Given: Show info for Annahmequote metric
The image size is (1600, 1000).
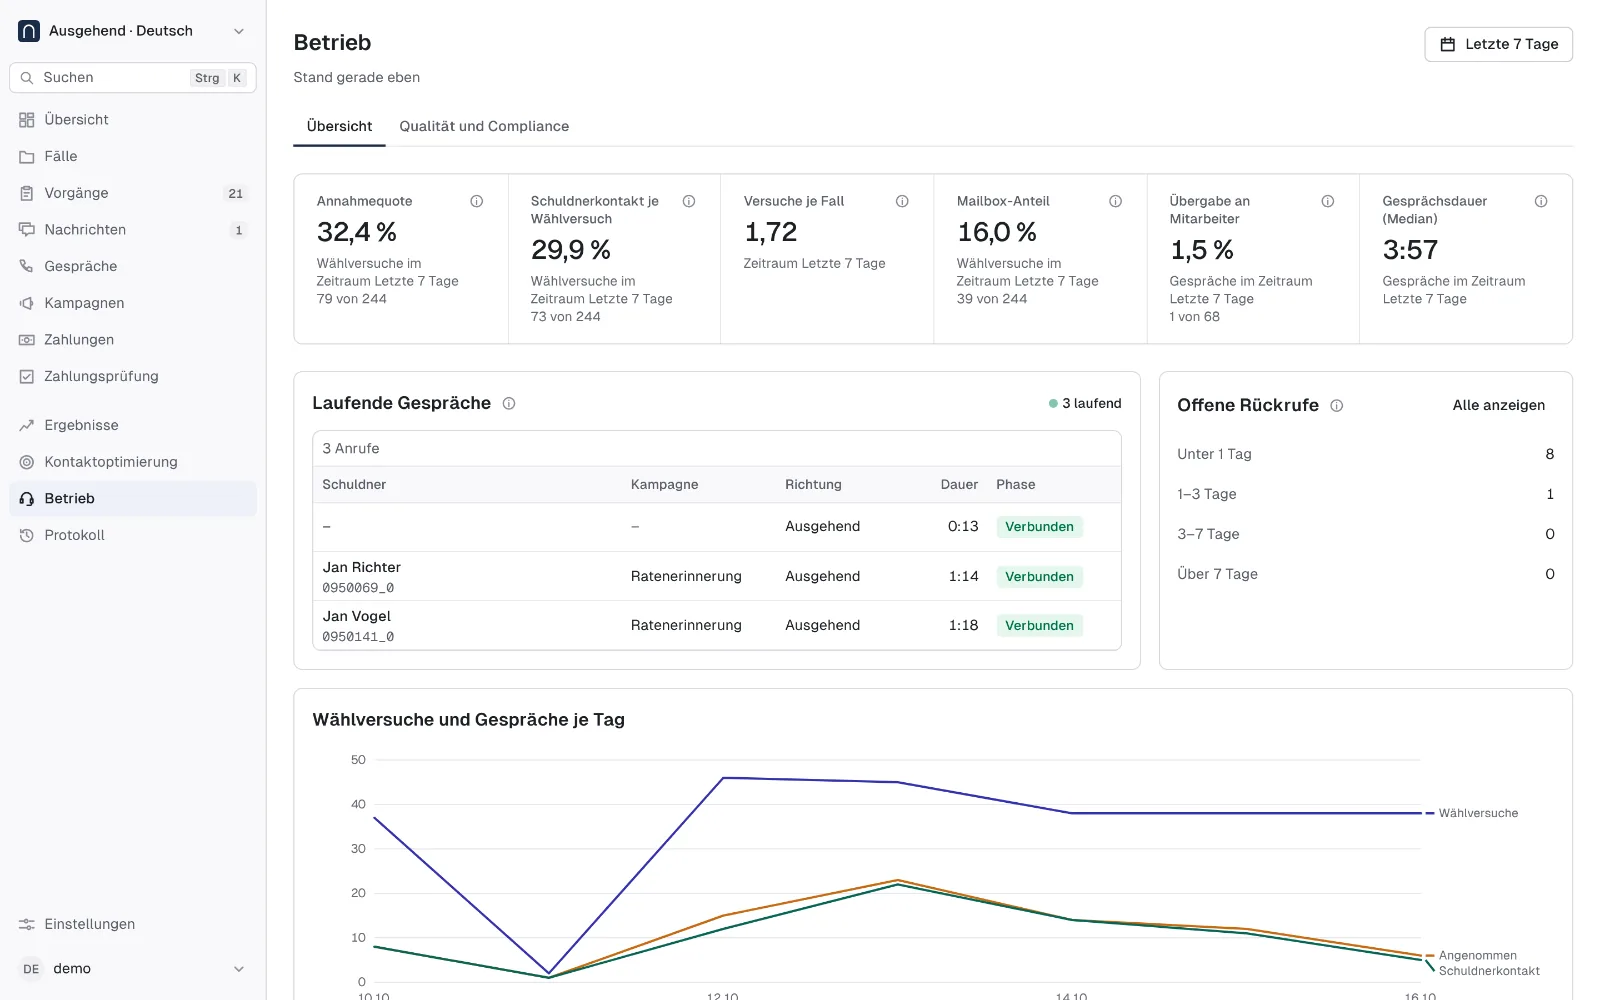Looking at the screenshot, I should [477, 201].
